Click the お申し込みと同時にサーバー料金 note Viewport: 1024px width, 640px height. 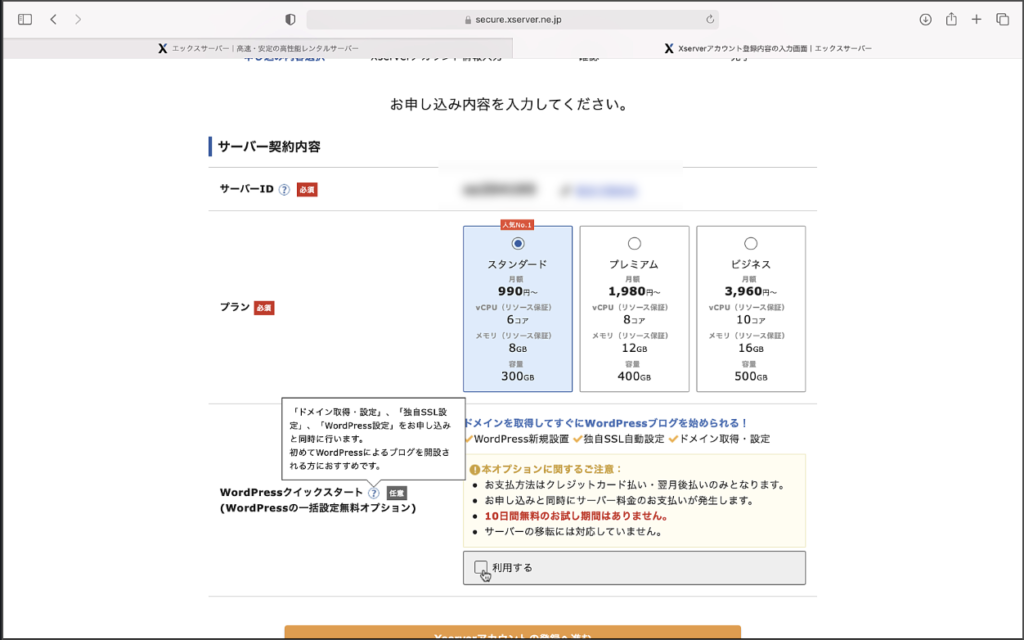[619, 501]
